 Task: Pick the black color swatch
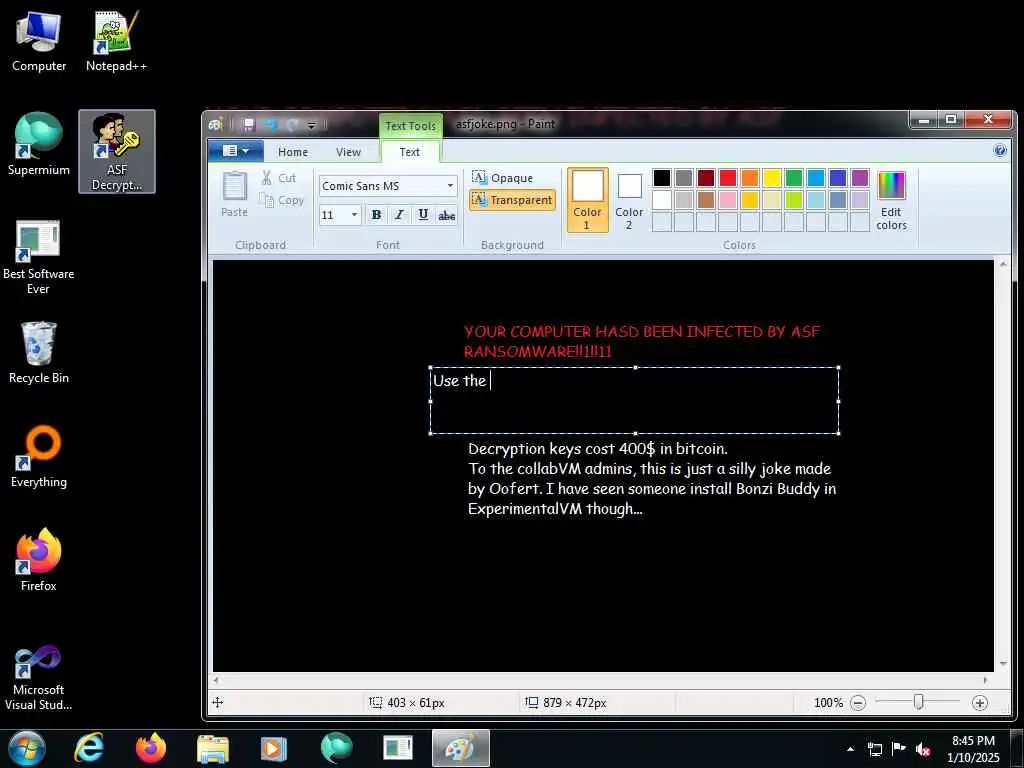click(x=662, y=178)
